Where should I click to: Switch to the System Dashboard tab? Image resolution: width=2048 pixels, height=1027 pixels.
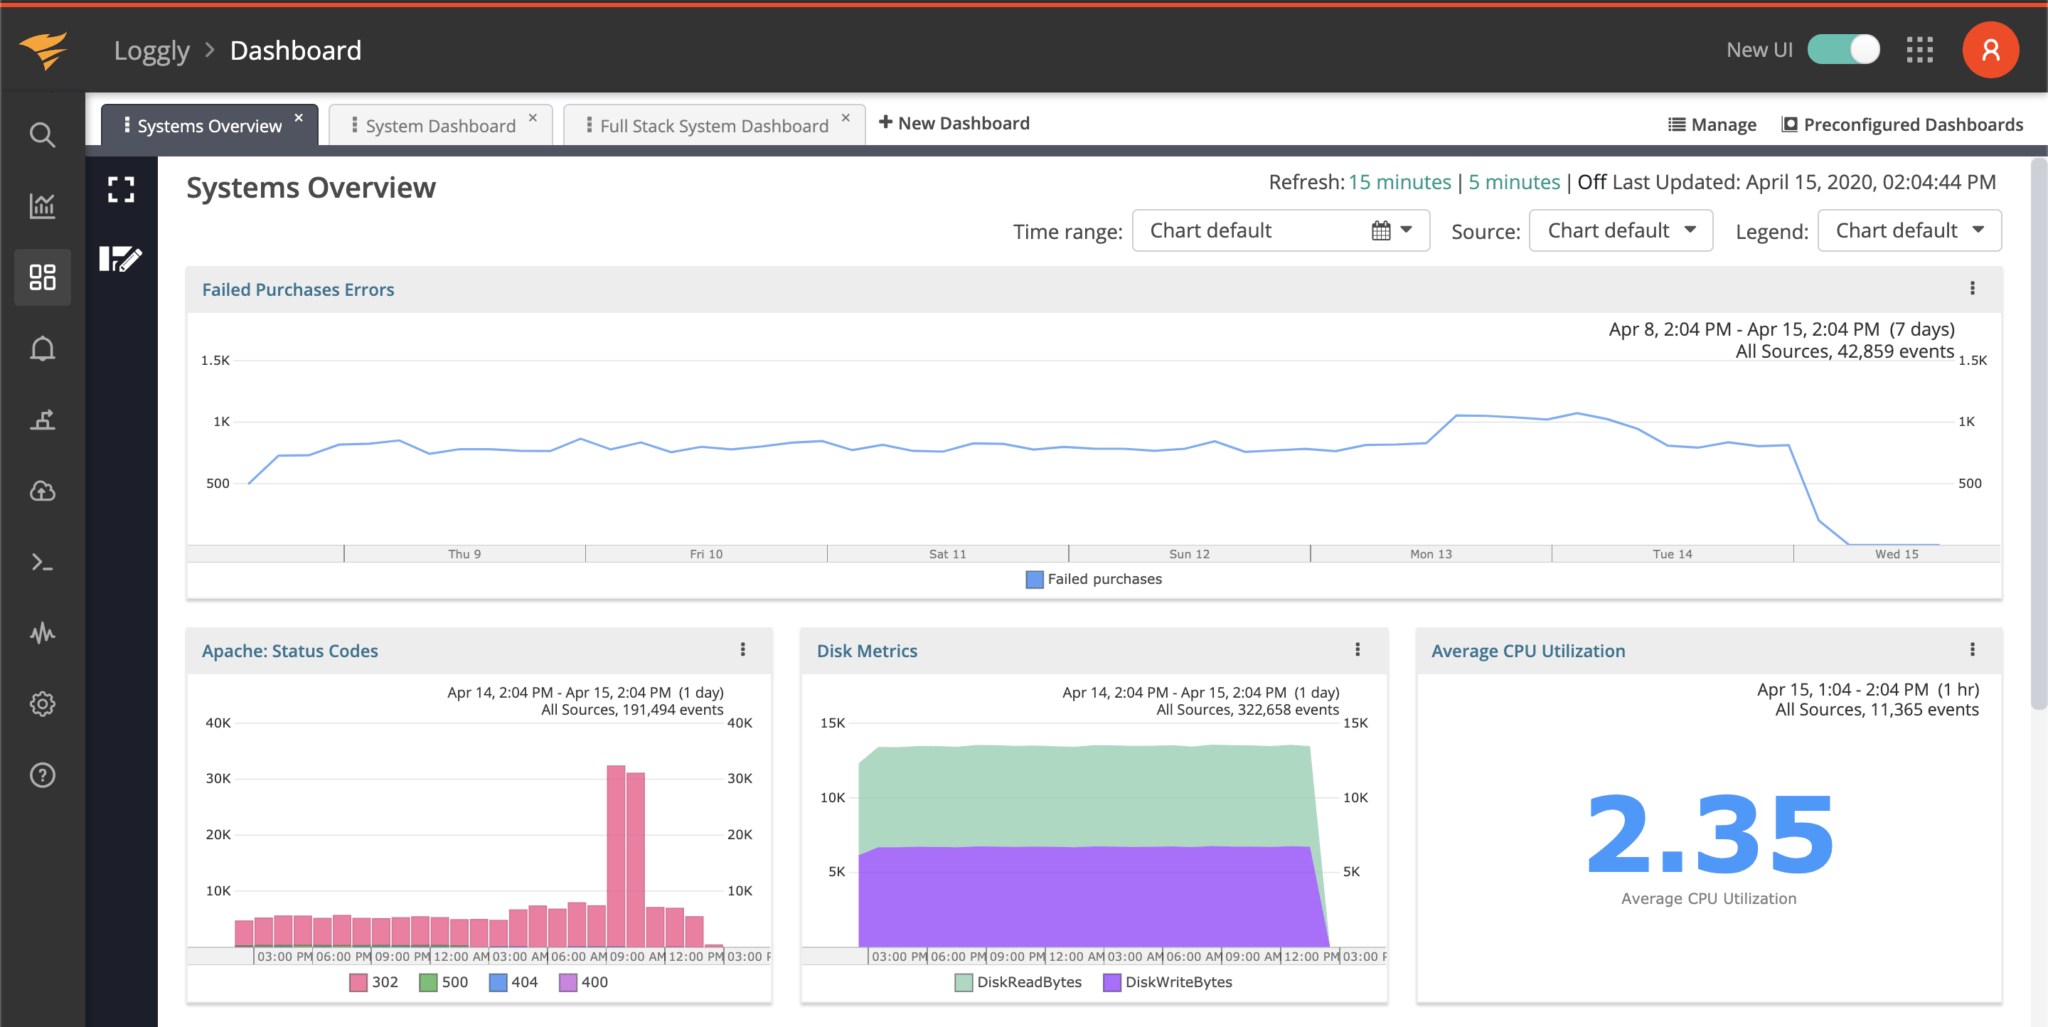tap(440, 124)
